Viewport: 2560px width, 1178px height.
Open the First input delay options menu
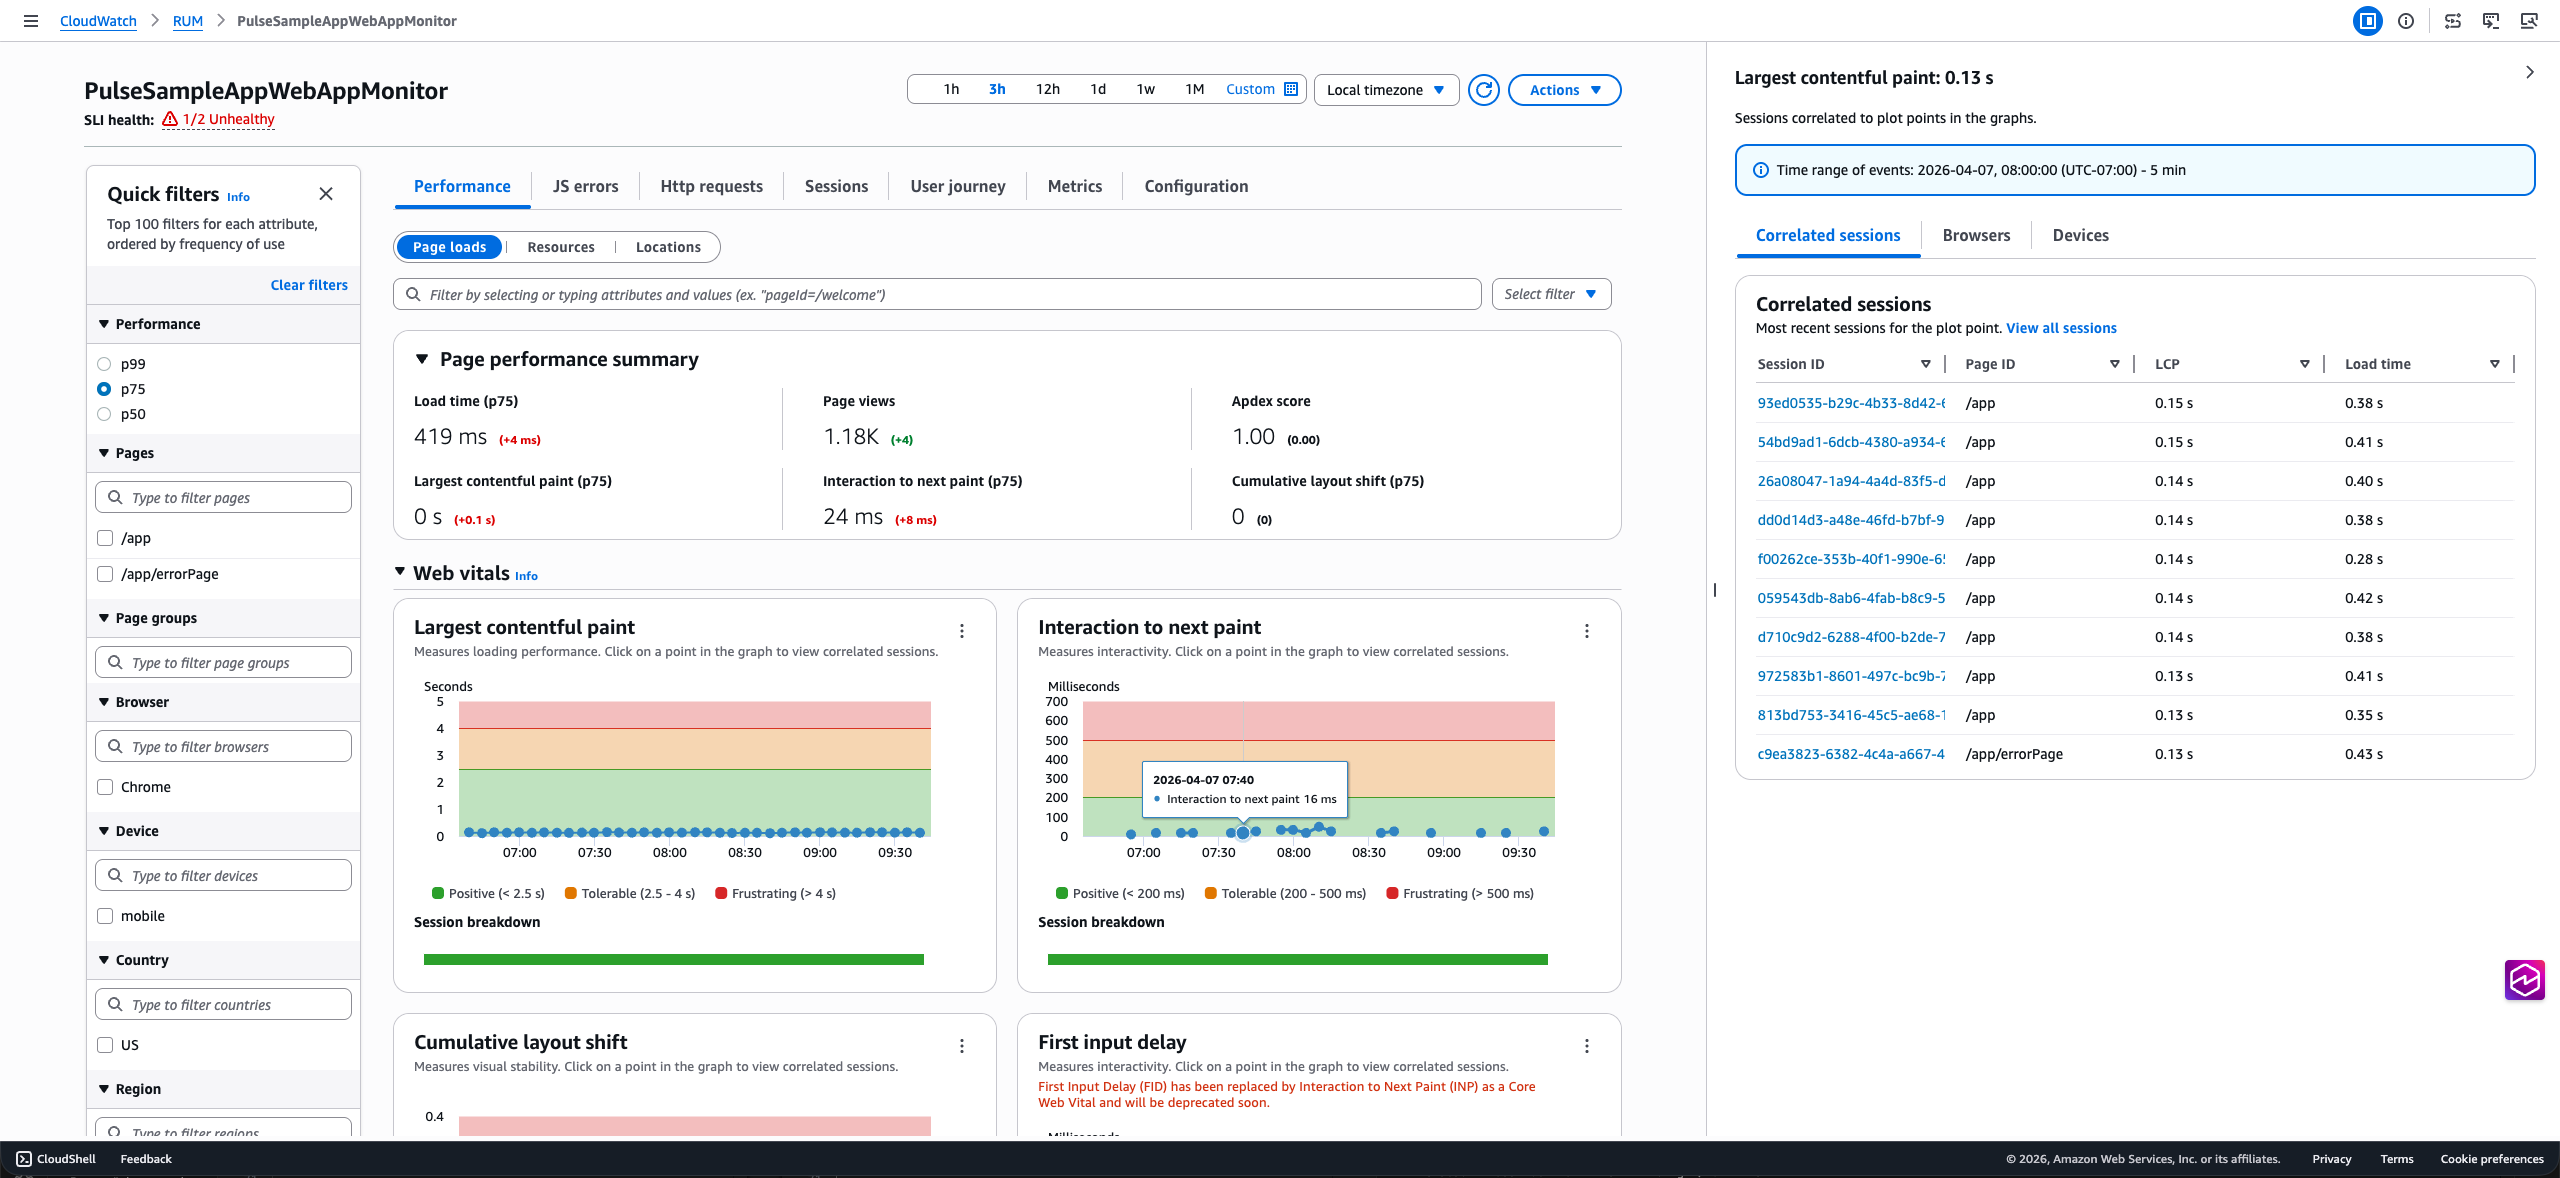pos(1587,1046)
